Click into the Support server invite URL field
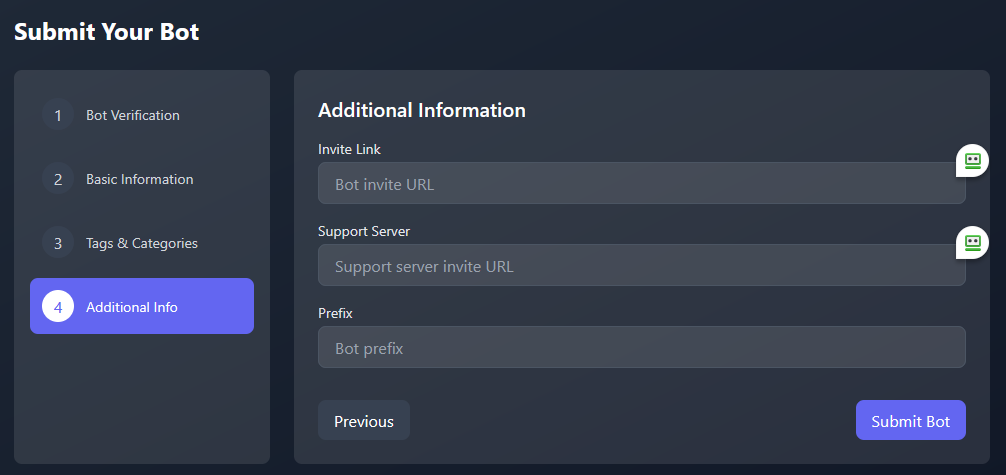Screen dimensions: 1006x475 tap(642, 265)
